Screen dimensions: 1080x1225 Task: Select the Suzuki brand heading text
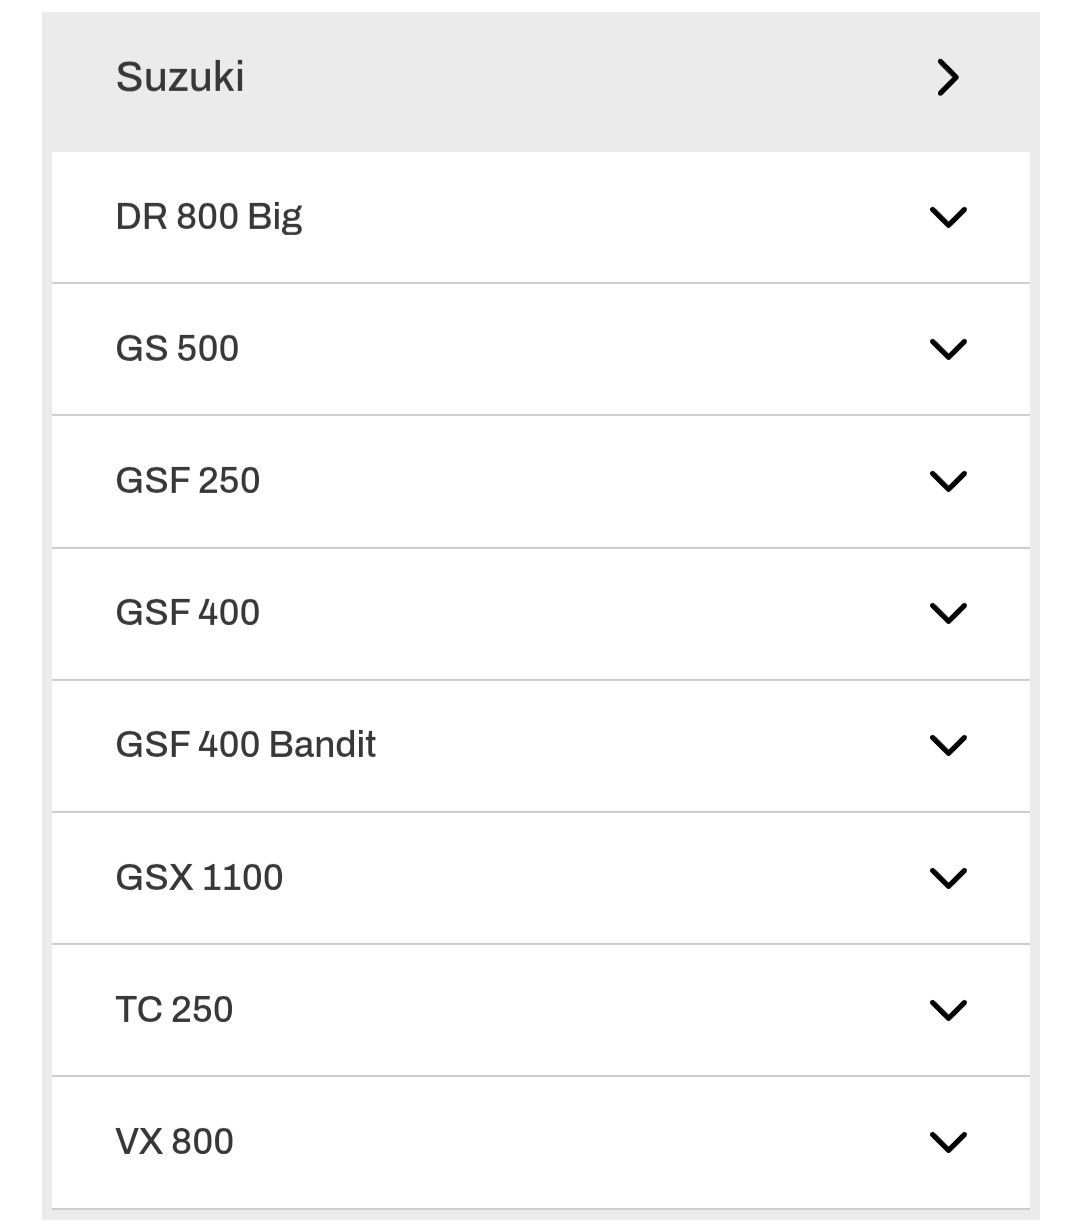point(180,77)
